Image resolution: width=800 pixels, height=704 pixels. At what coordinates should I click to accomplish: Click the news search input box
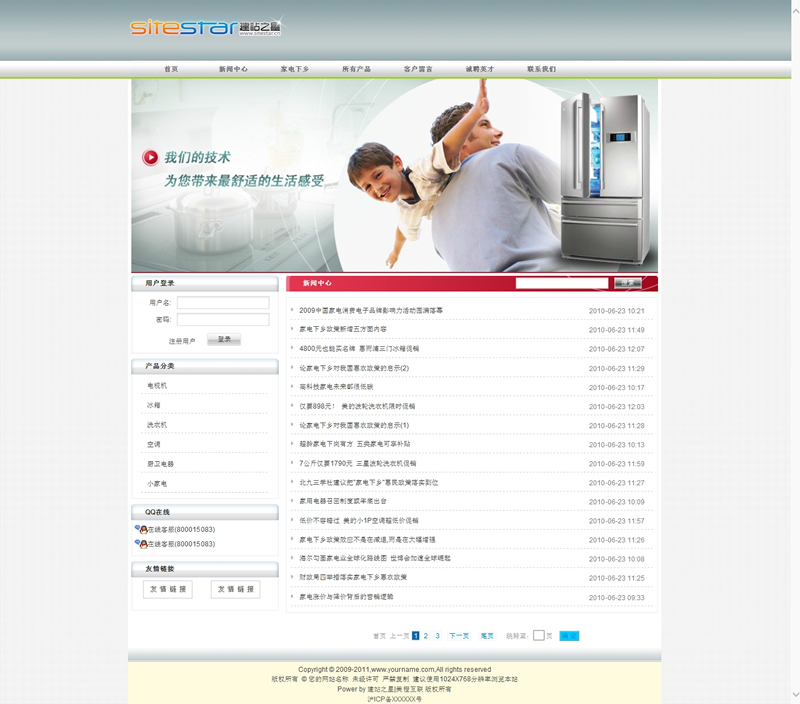[561, 283]
